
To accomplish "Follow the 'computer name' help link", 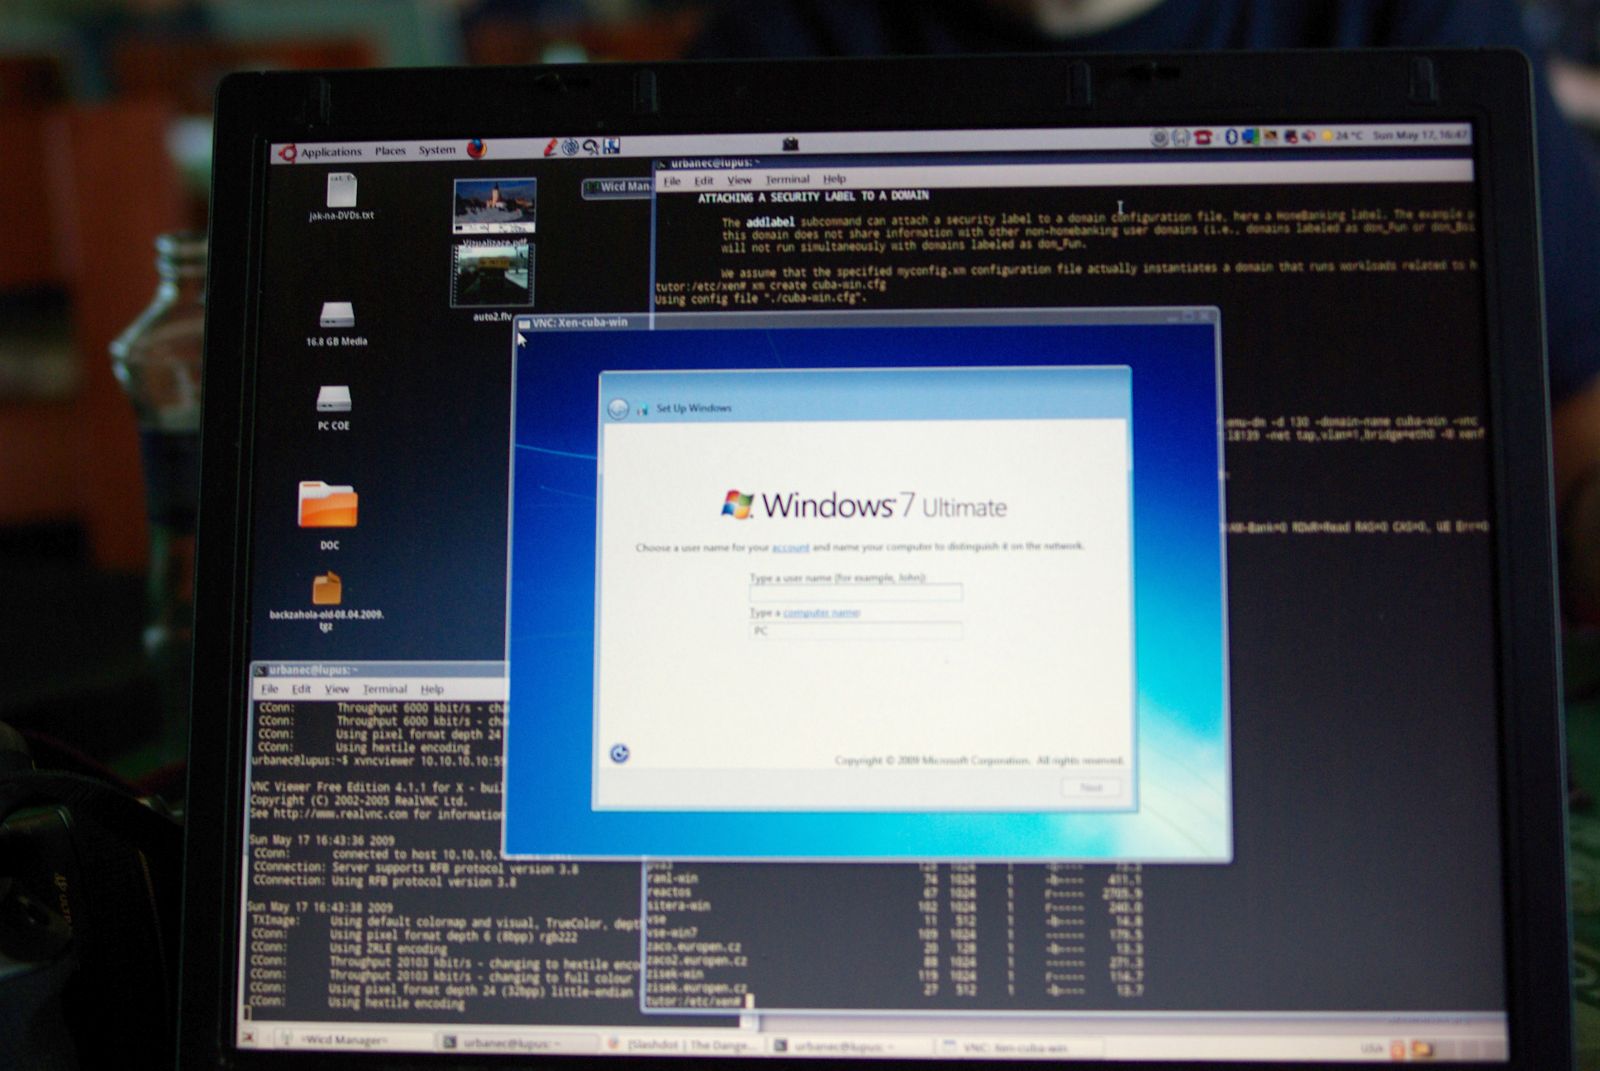I will (x=821, y=612).
